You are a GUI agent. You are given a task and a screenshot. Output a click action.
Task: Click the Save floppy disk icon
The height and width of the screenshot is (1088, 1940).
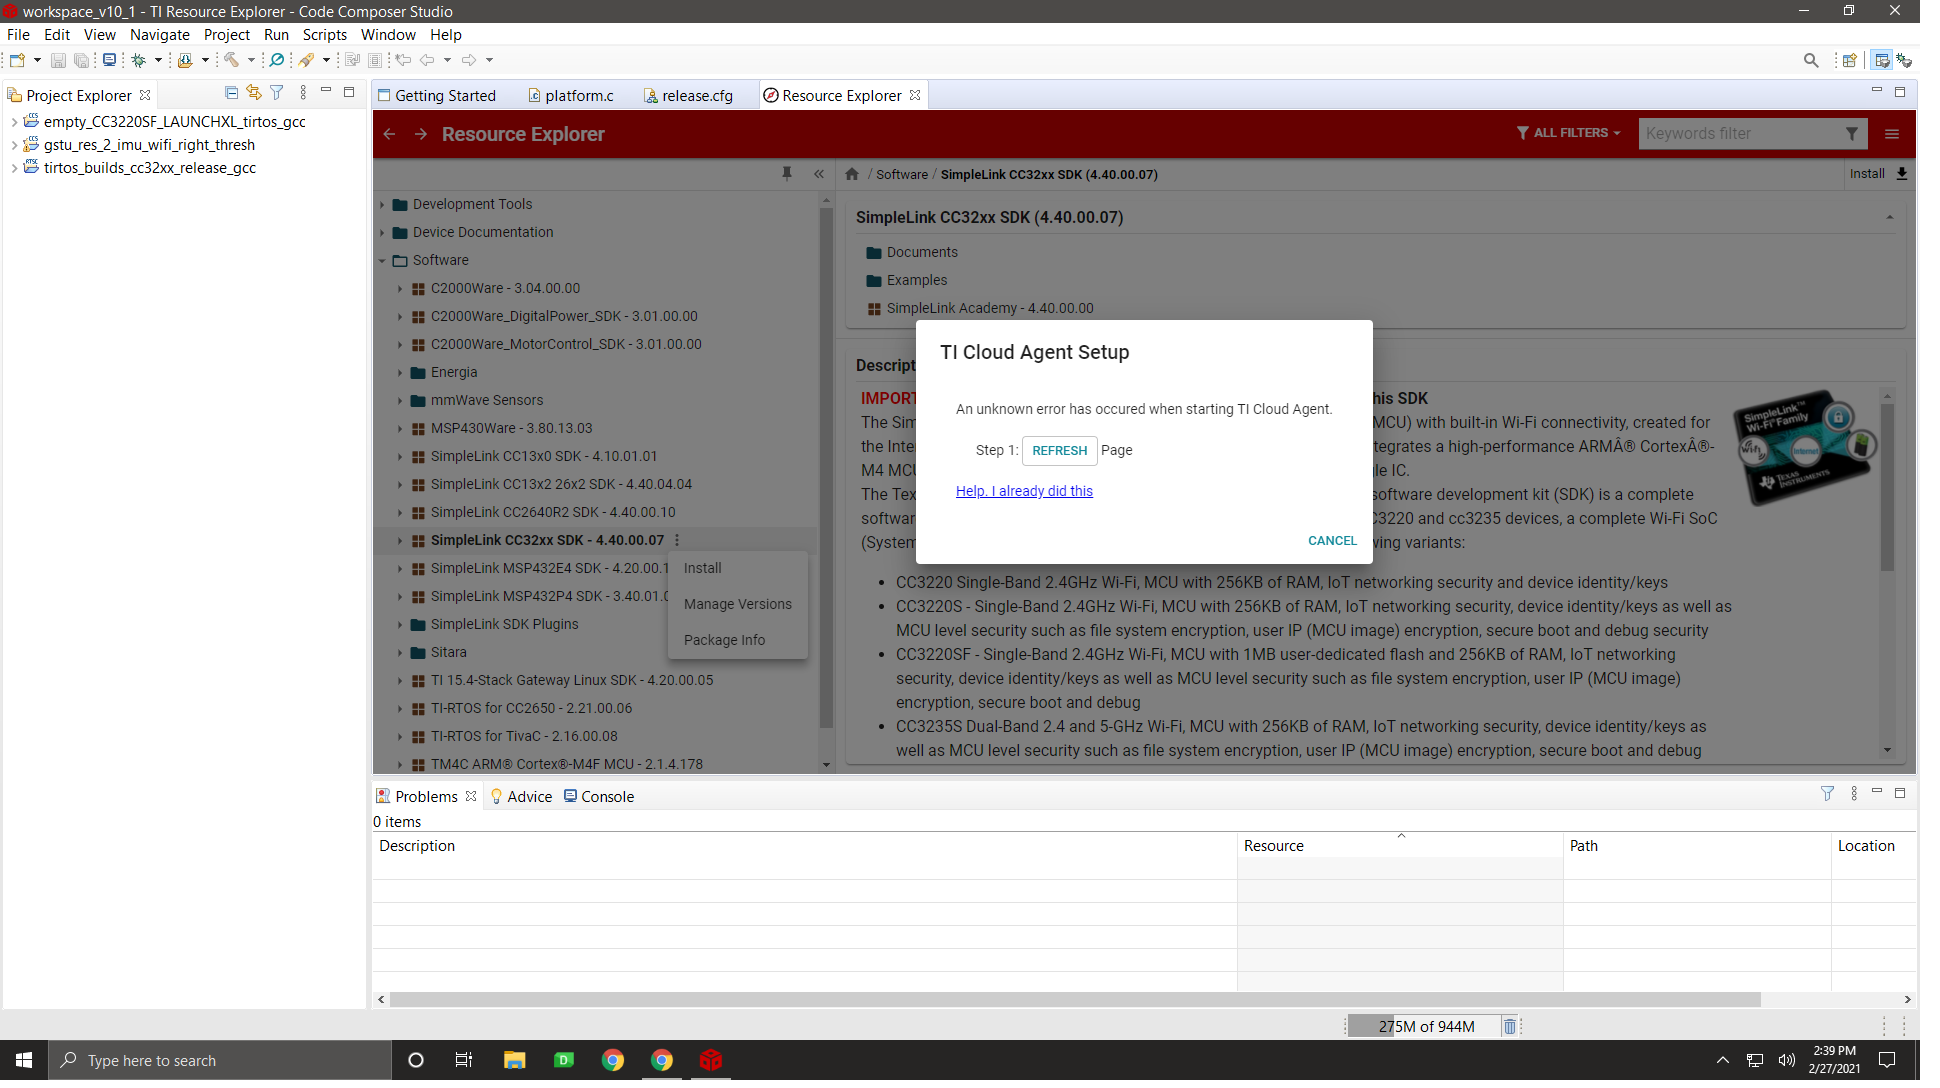[x=58, y=60]
